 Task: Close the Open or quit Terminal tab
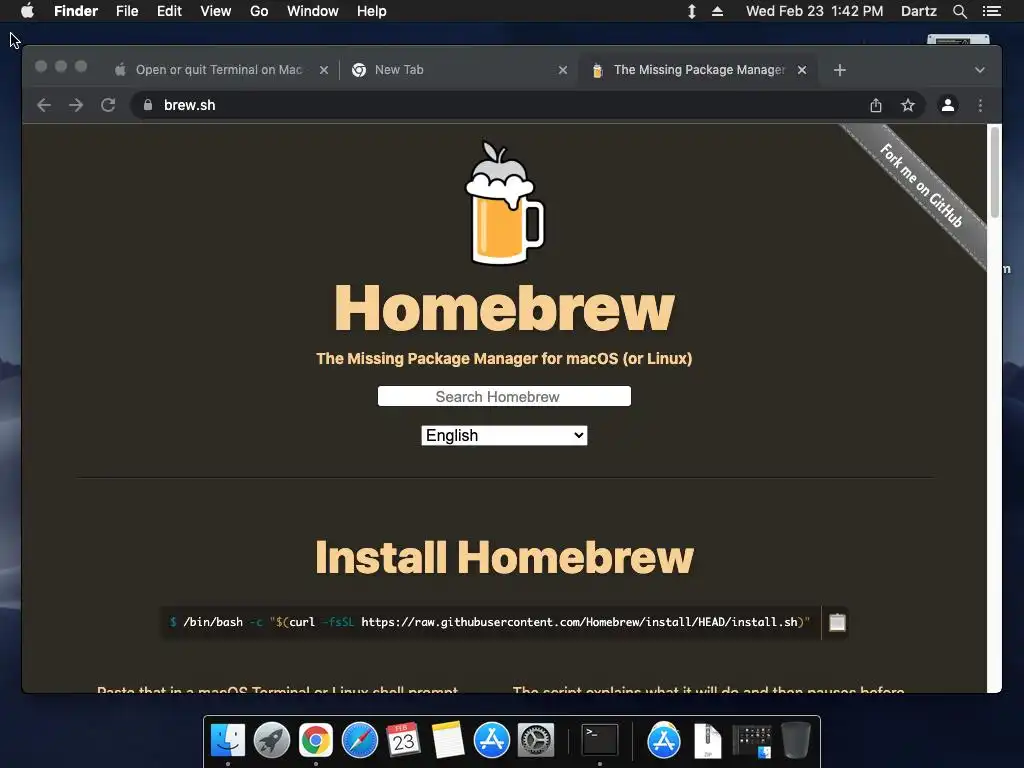pyautogui.click(x=324, y=70)
